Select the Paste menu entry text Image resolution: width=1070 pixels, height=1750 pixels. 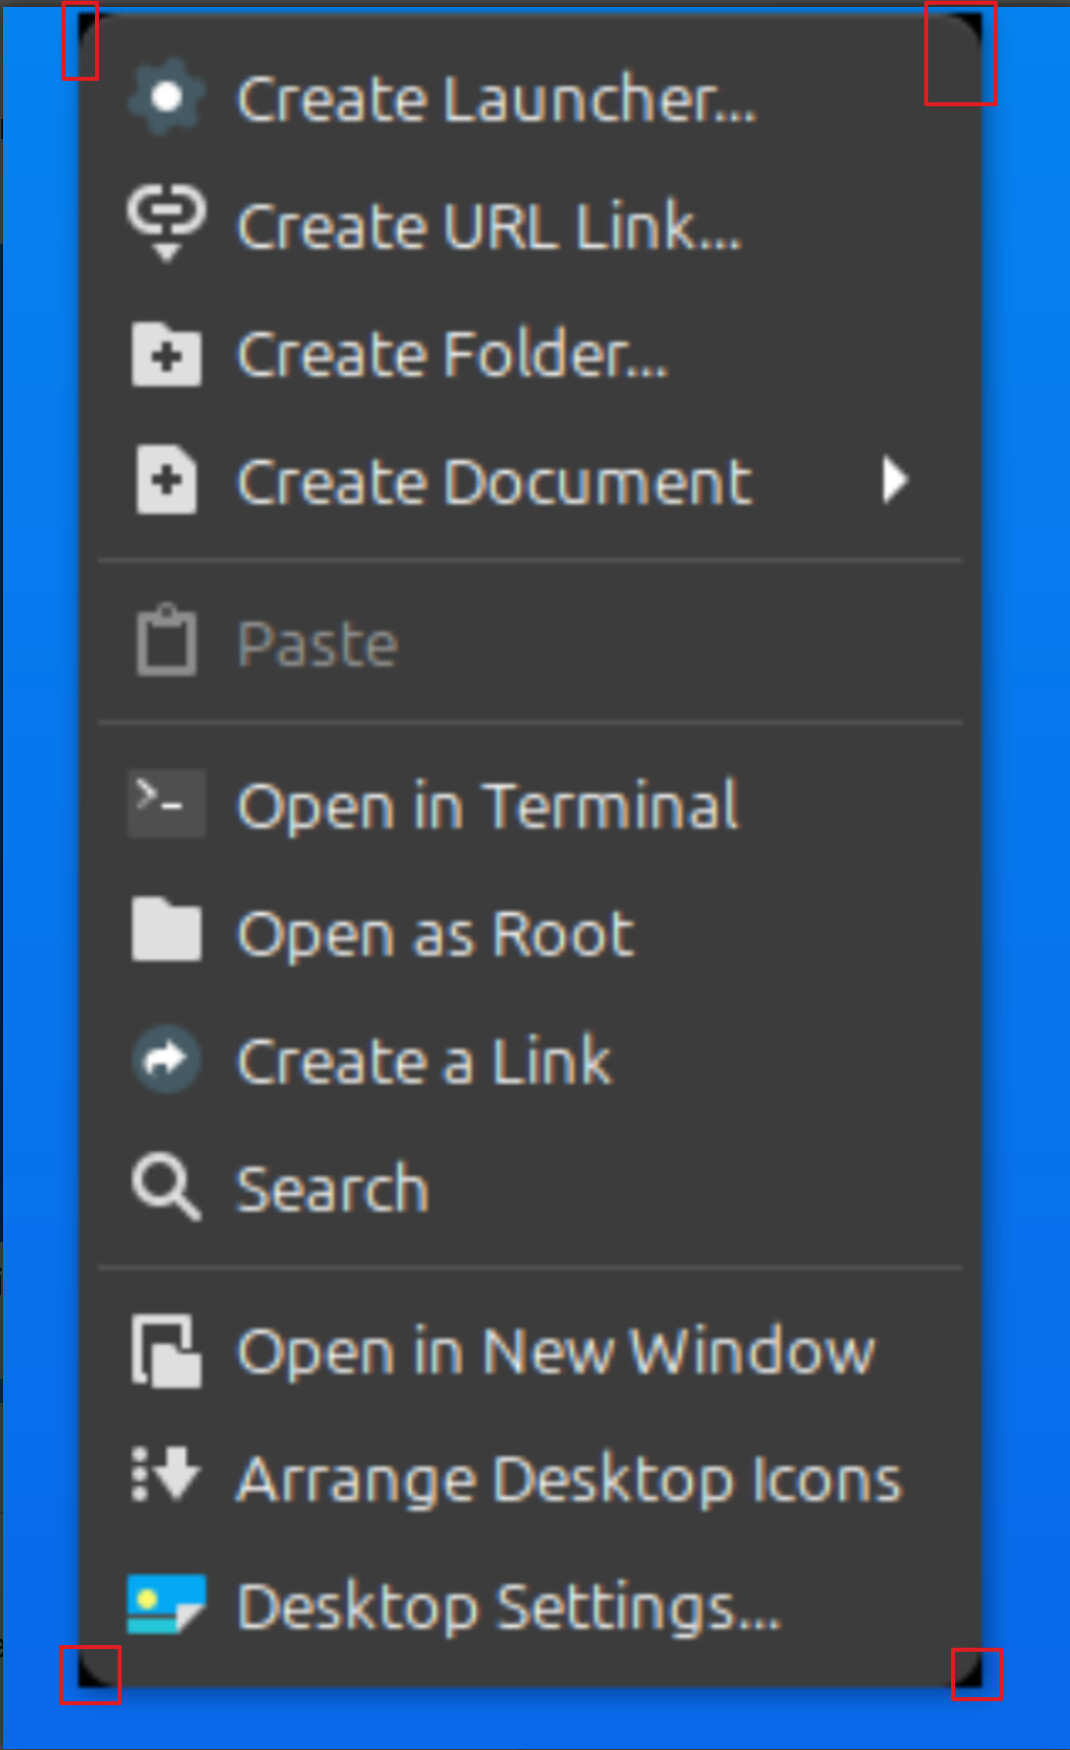[x=317, y=644]
